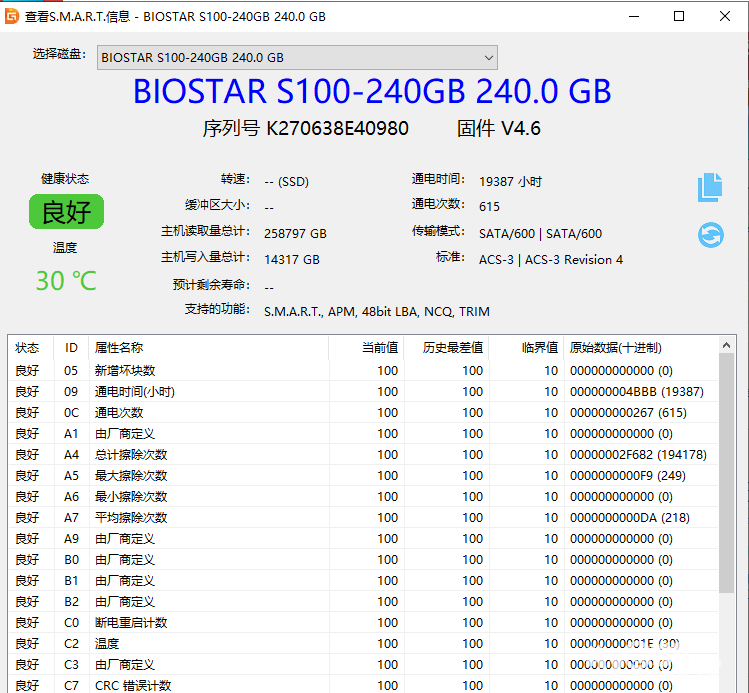Click the blue copy-to-clipboard icon
Viewport: 749px width, 693px height.
tap(710, 186)
